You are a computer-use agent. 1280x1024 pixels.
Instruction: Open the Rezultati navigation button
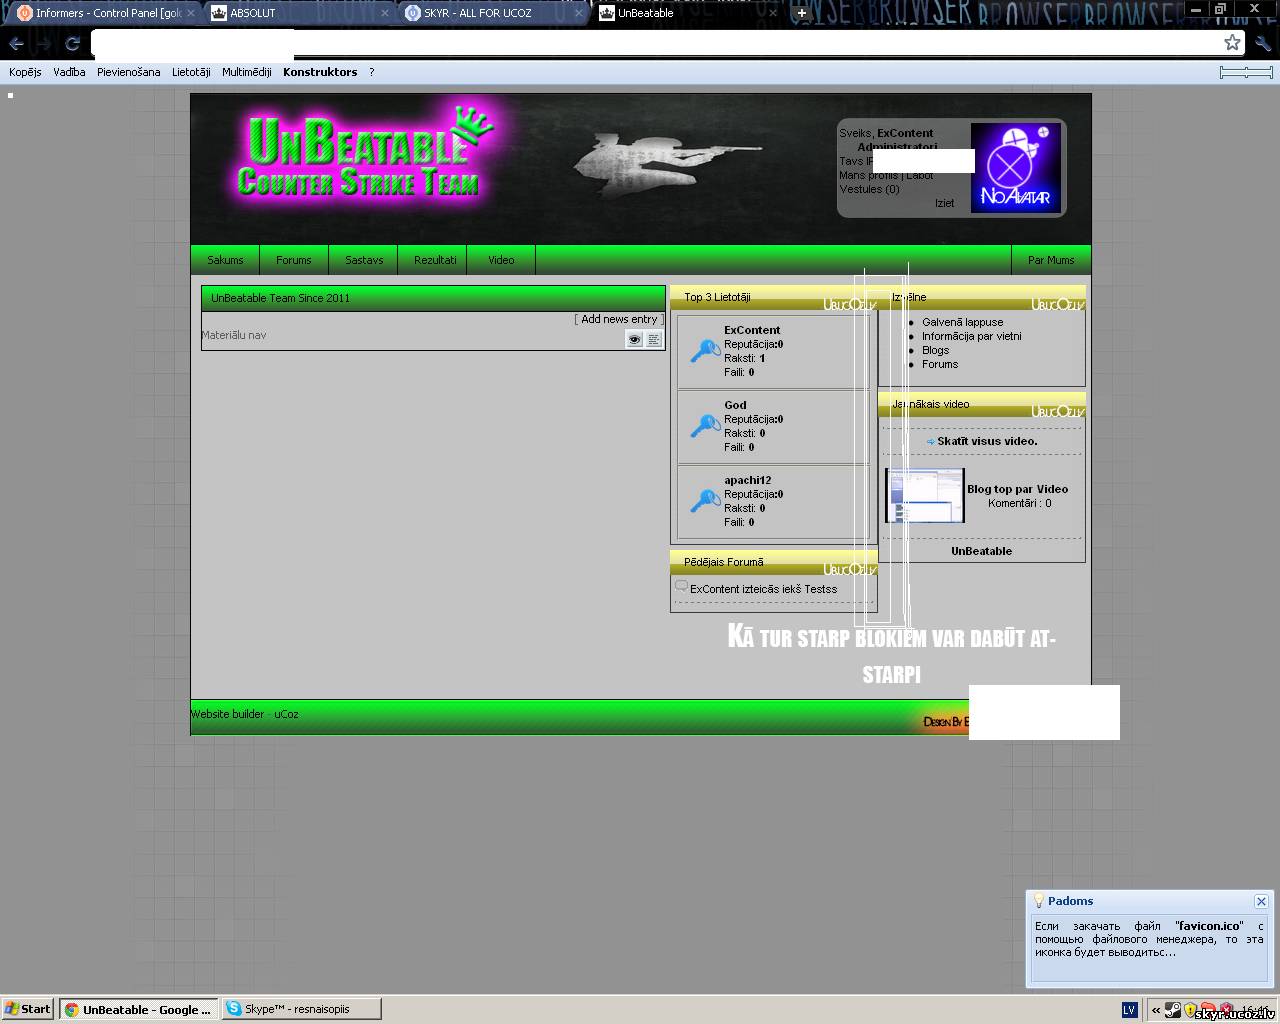pos(435,260)
